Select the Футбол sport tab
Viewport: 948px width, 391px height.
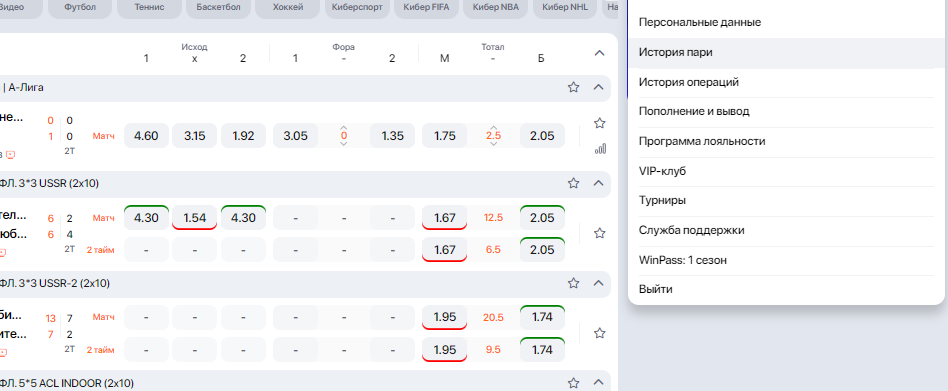[80, 8]
